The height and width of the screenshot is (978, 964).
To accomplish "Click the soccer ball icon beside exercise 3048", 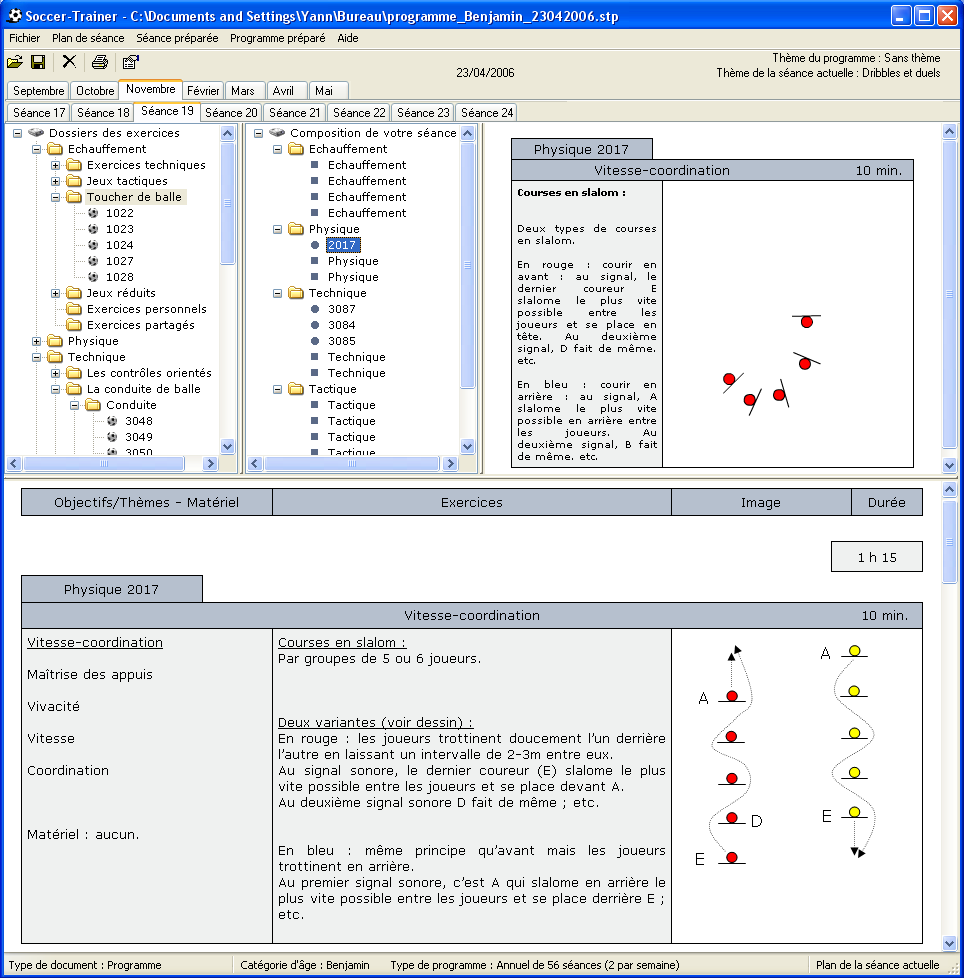I will (x=112, y=421).
